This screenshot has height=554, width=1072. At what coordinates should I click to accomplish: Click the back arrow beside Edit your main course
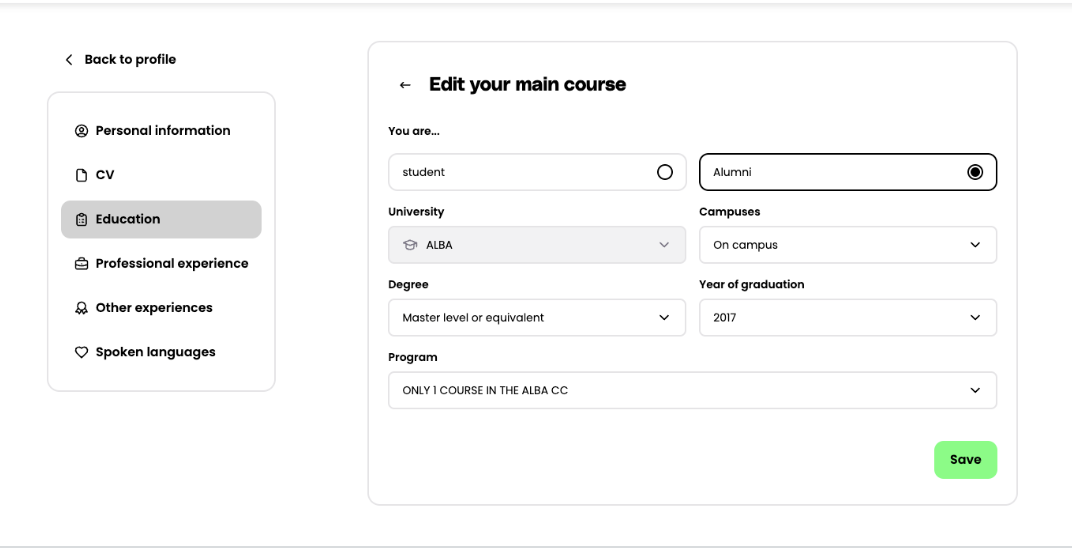coord(405,85)
